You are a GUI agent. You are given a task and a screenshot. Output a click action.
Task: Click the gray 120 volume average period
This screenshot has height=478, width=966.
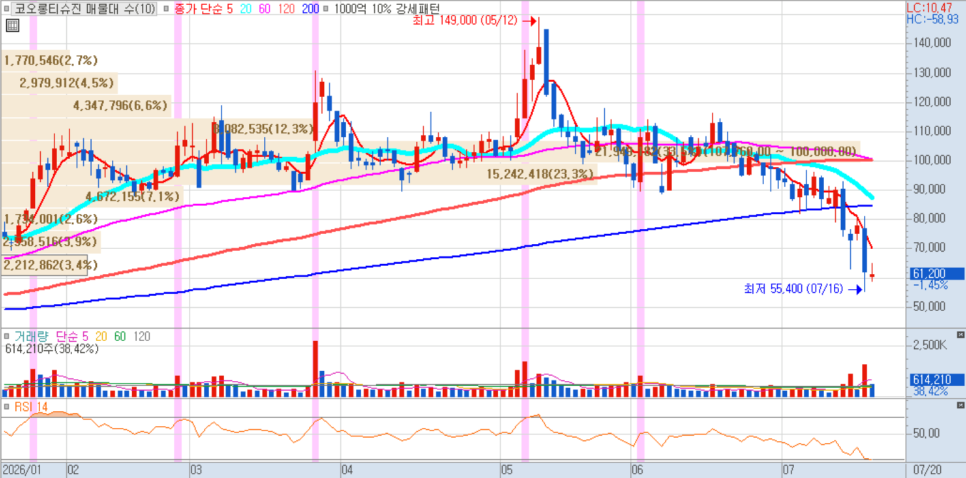click(142, 336)
